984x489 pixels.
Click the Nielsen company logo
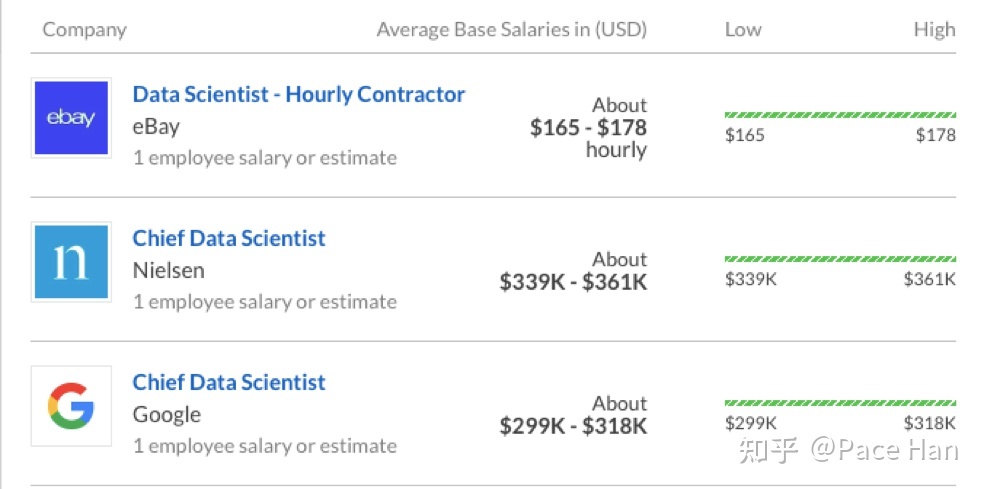click(x=71, y=261)
